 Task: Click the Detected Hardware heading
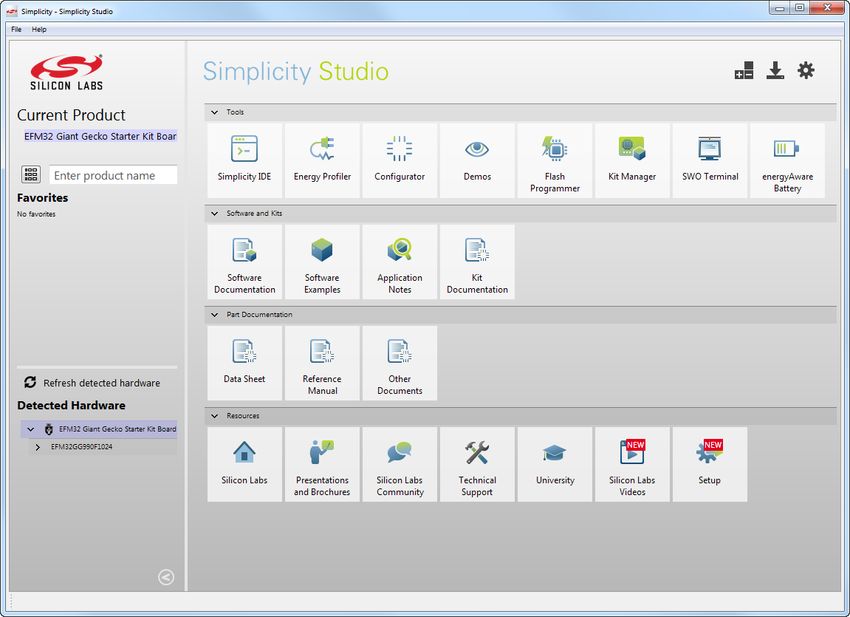point(71,406)
